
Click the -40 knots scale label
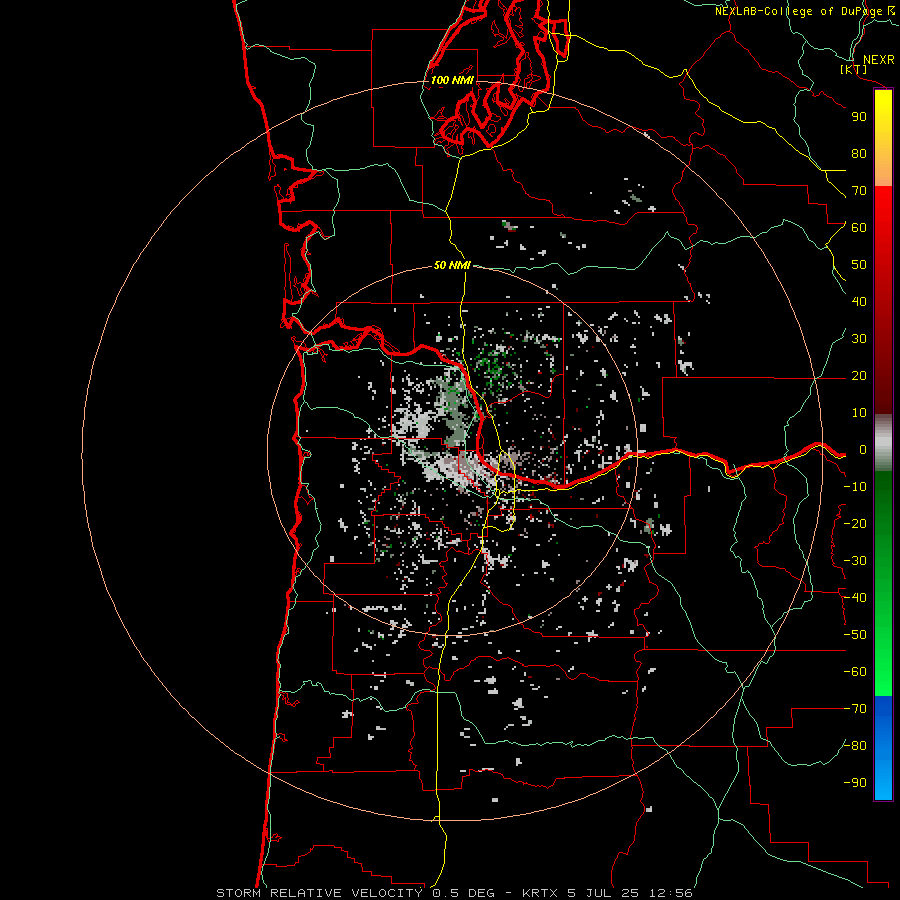[855, 598]
